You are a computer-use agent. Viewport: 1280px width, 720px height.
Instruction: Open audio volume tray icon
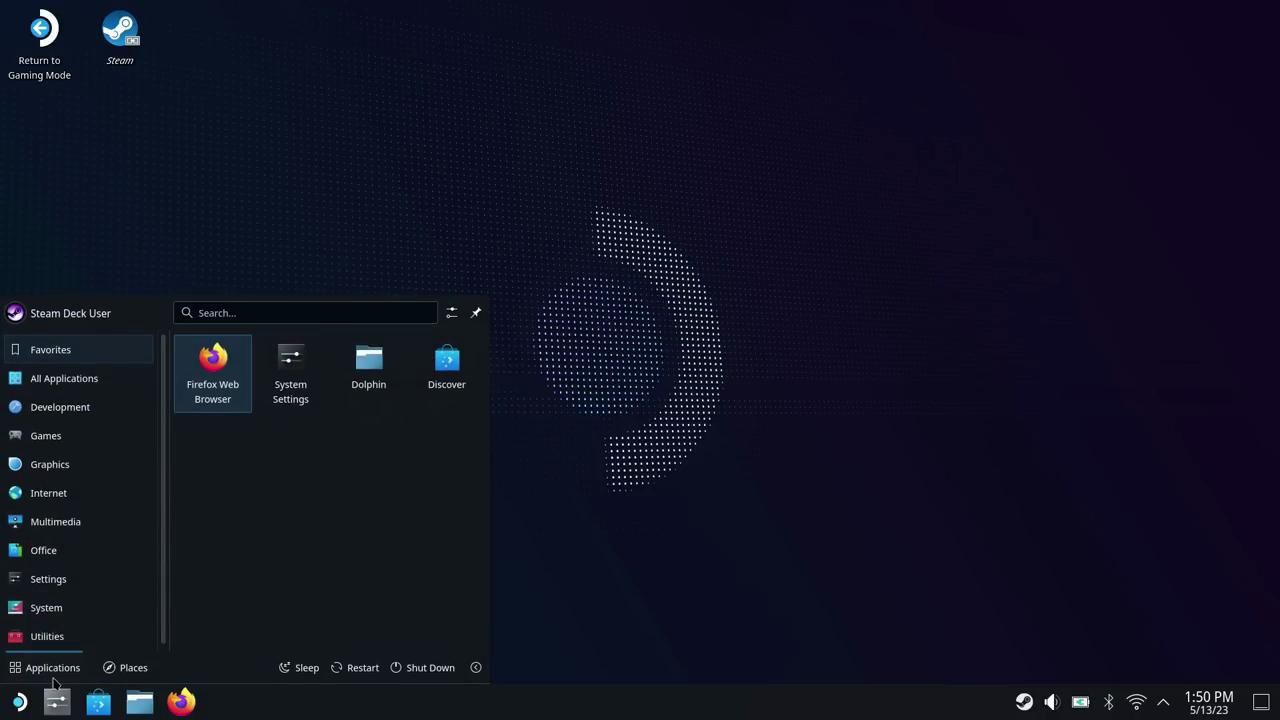coord(1052,702)
